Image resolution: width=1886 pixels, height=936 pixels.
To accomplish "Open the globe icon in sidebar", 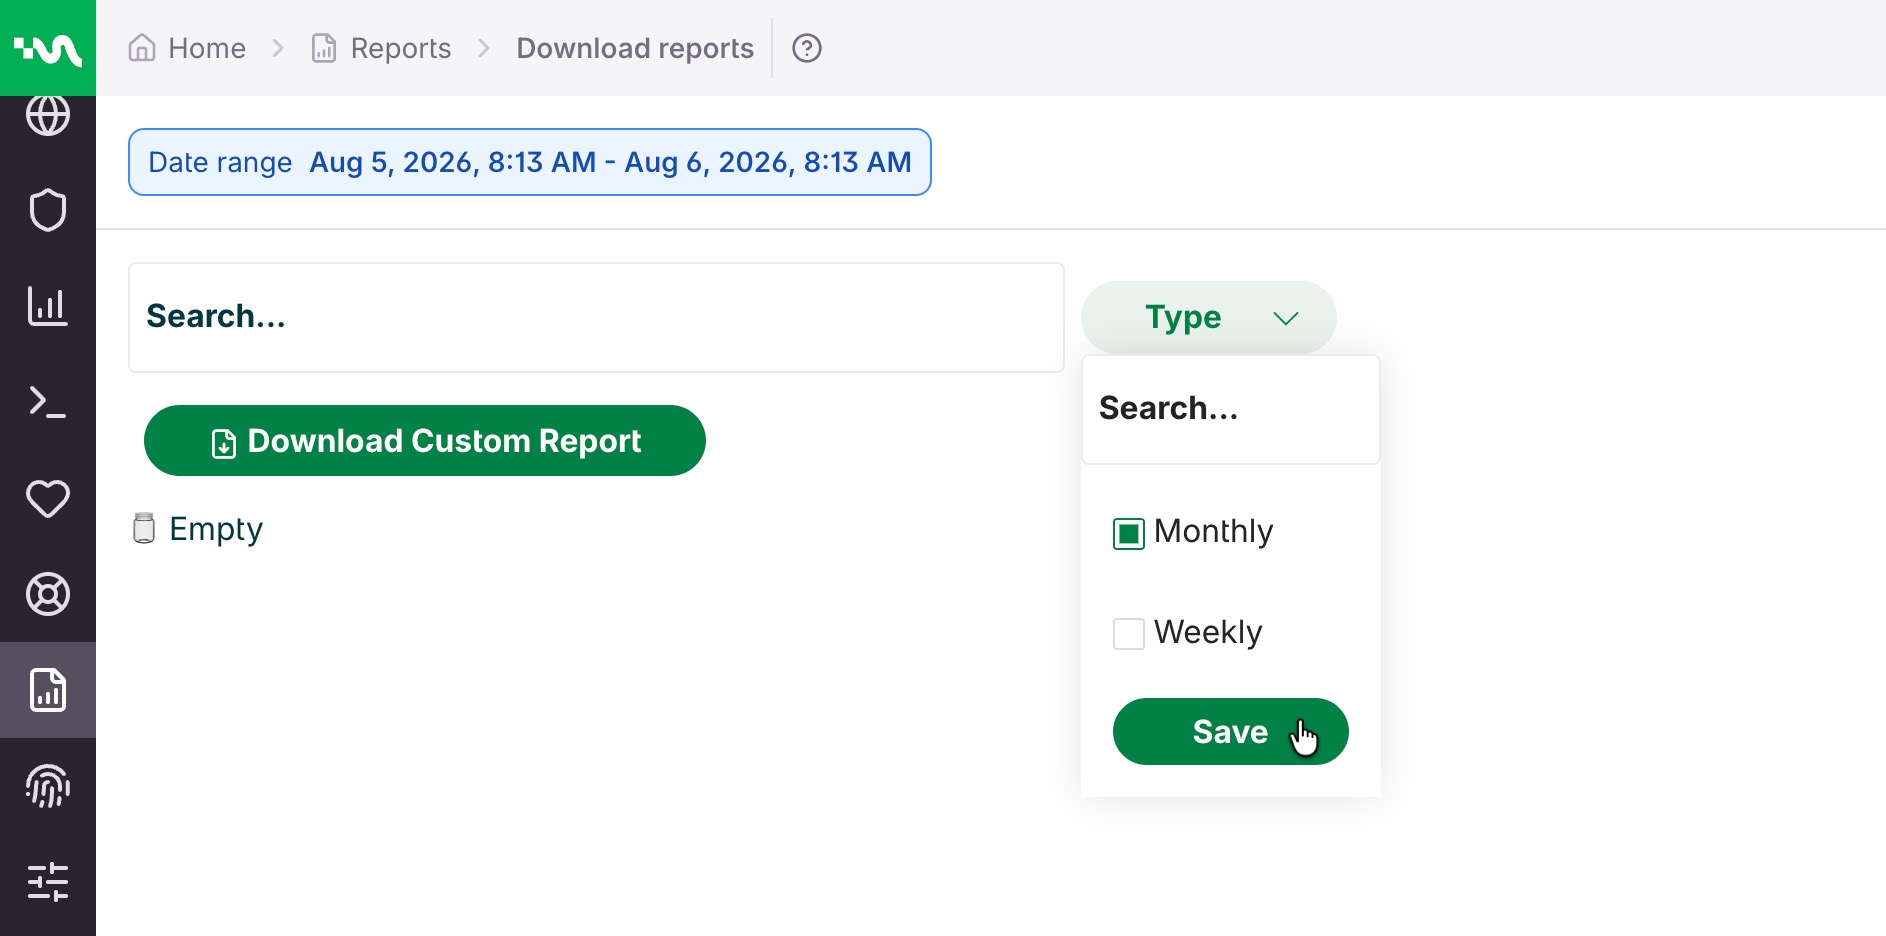I will point(48,115).
